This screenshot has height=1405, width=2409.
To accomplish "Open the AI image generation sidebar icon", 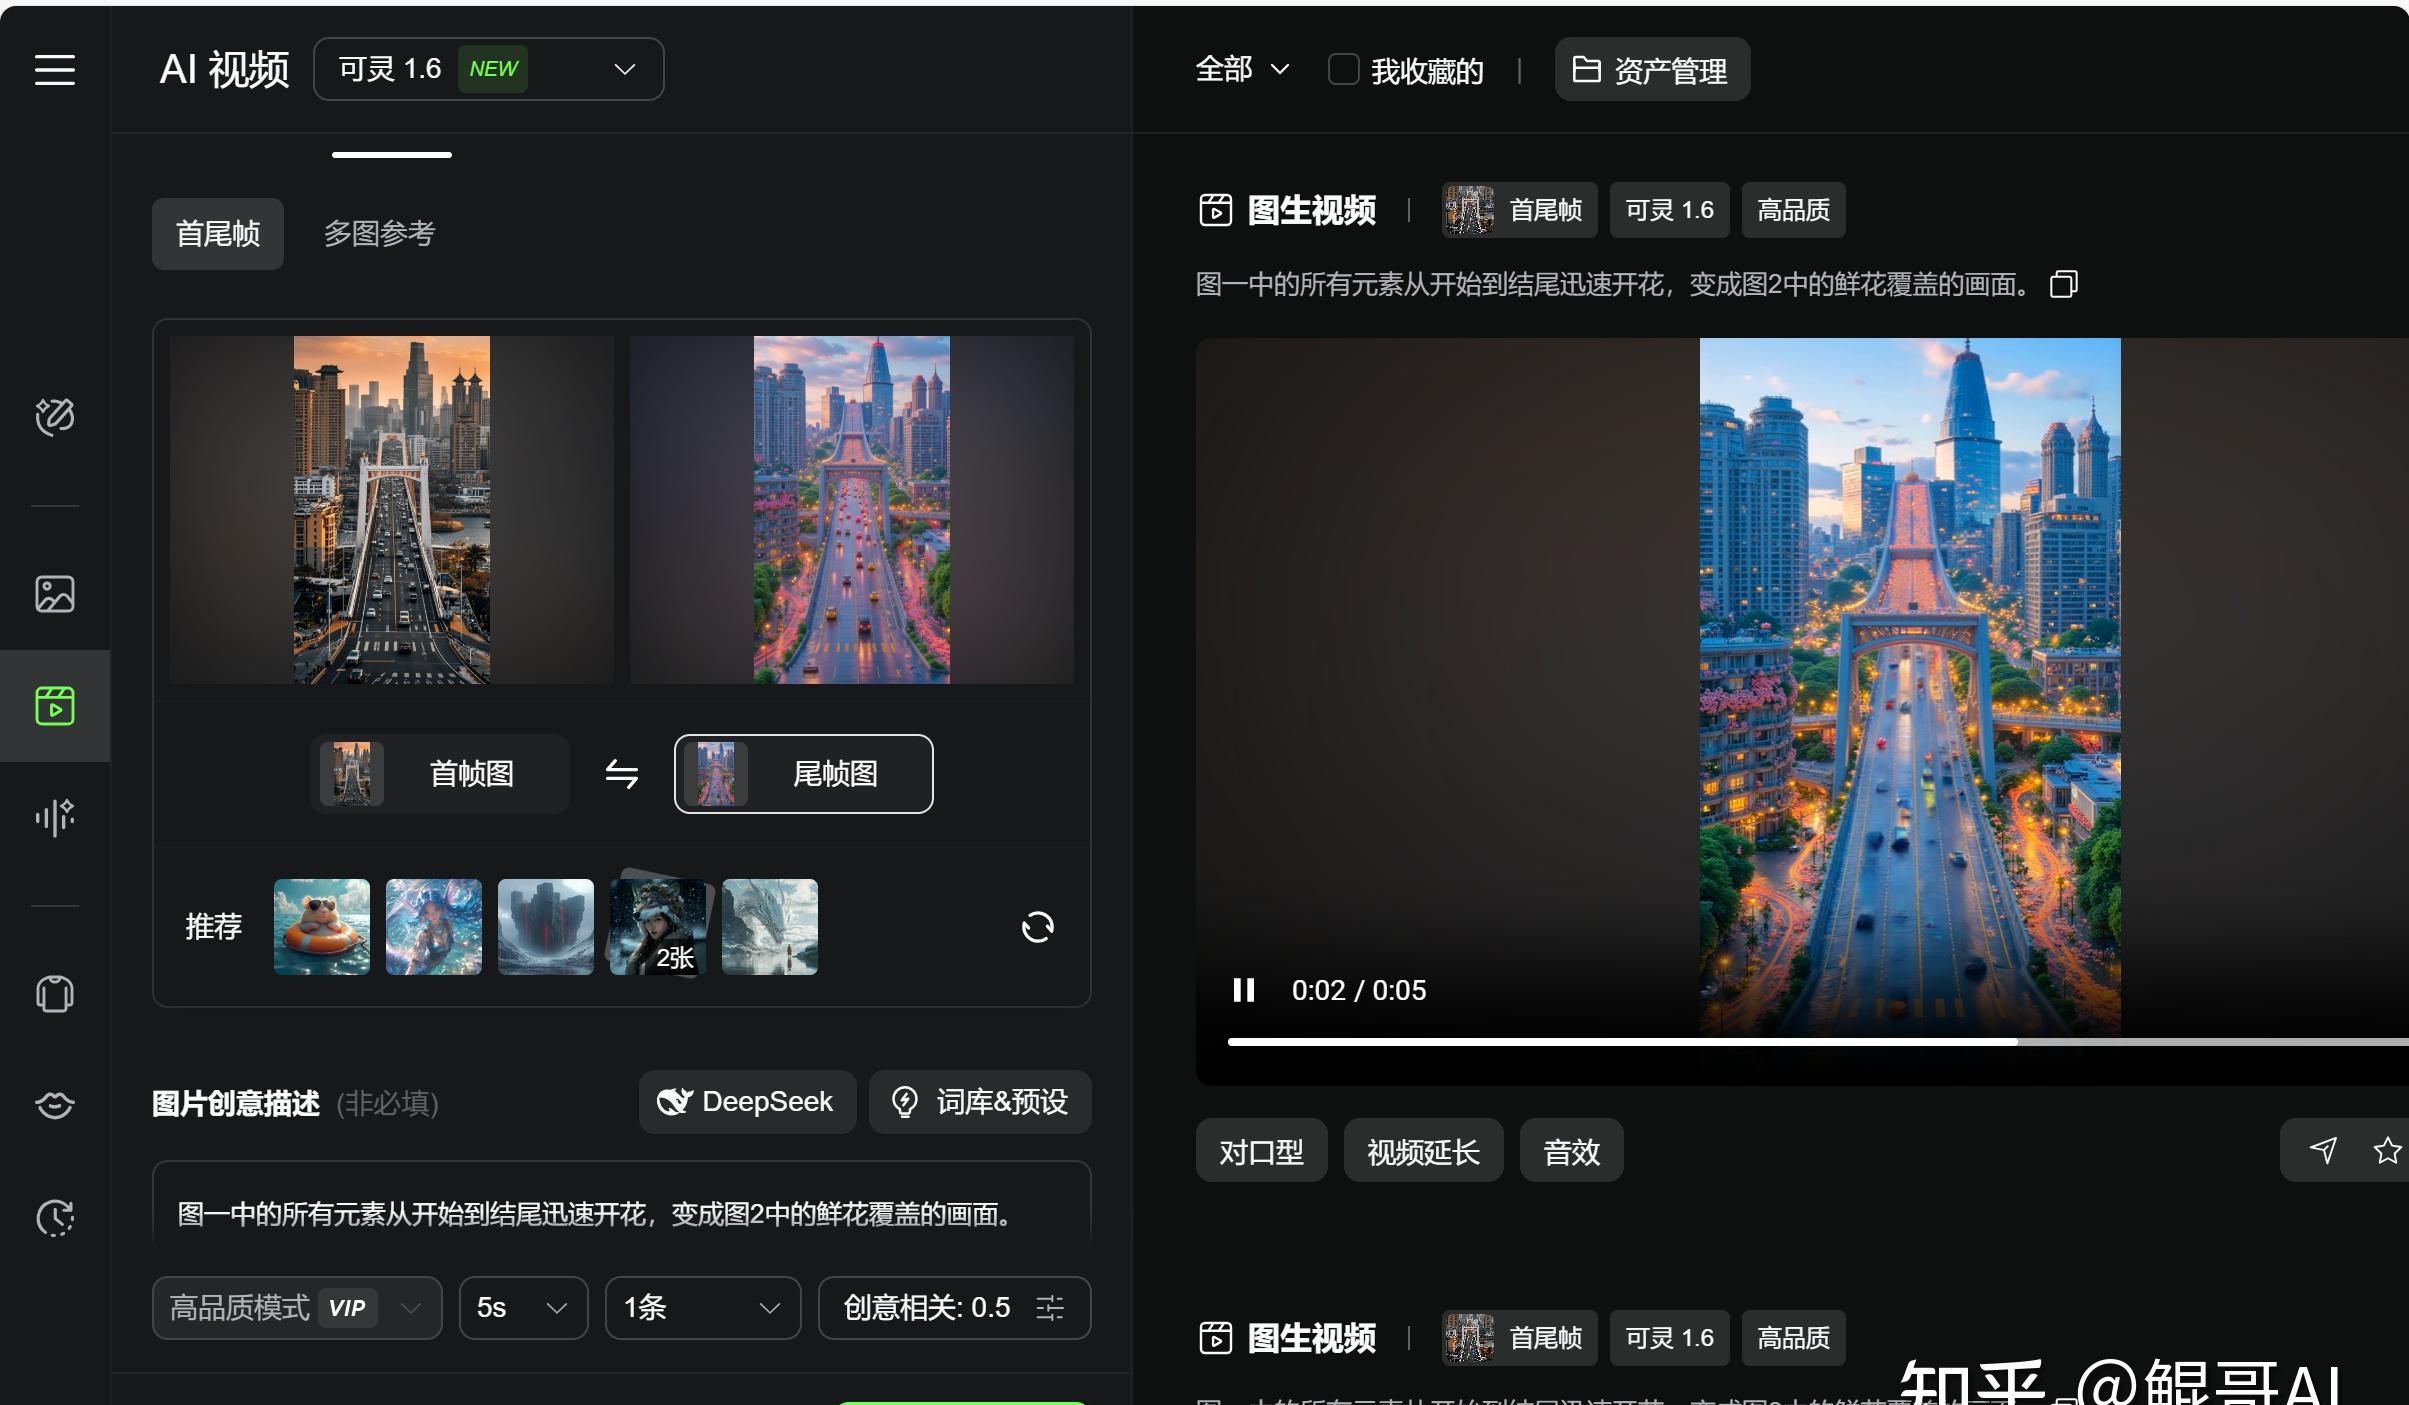I will [x=54, y=594].
